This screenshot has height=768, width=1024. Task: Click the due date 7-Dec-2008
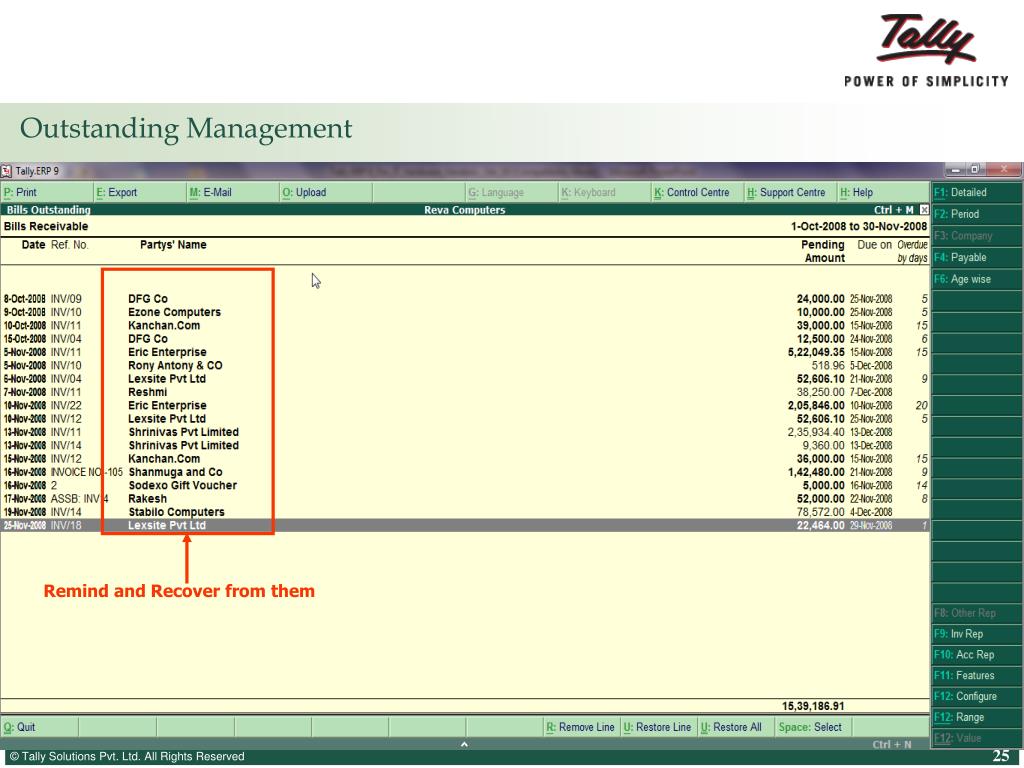pyautogui.click(x=871, y=392)
